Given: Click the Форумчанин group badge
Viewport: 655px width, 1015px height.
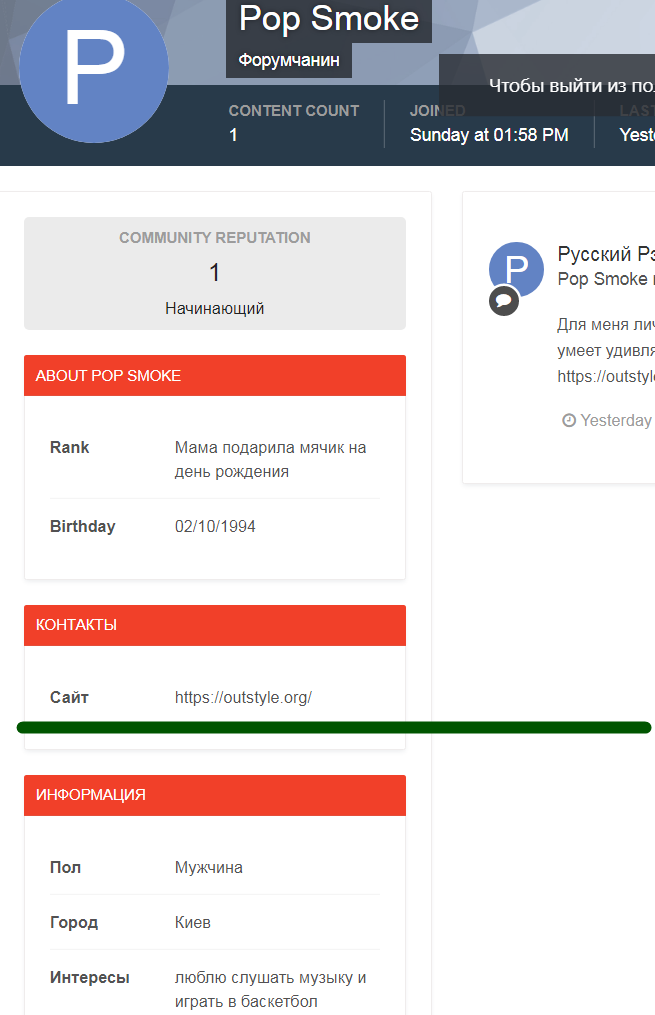Looking at the screenshot, I should point(289,60).
